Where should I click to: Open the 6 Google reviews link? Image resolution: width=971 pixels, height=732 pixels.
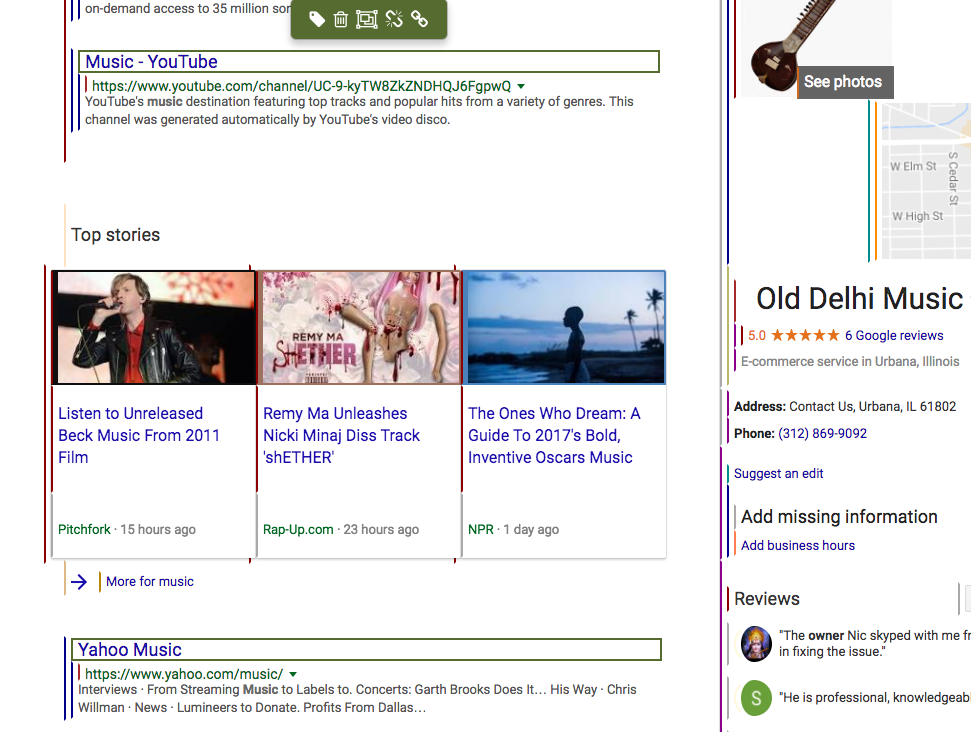click(894, 336)
